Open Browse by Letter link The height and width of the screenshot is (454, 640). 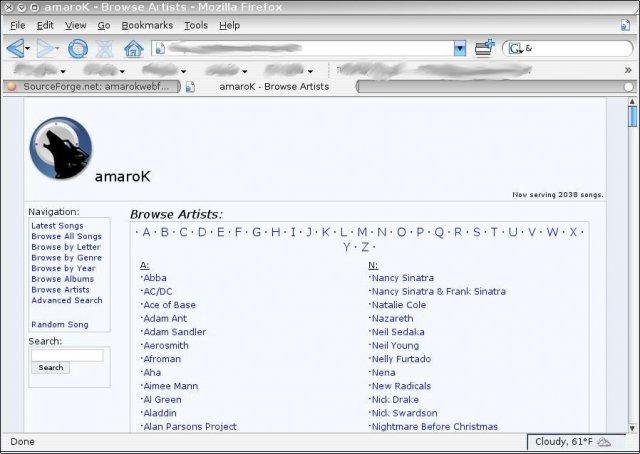tap(66, 247)
